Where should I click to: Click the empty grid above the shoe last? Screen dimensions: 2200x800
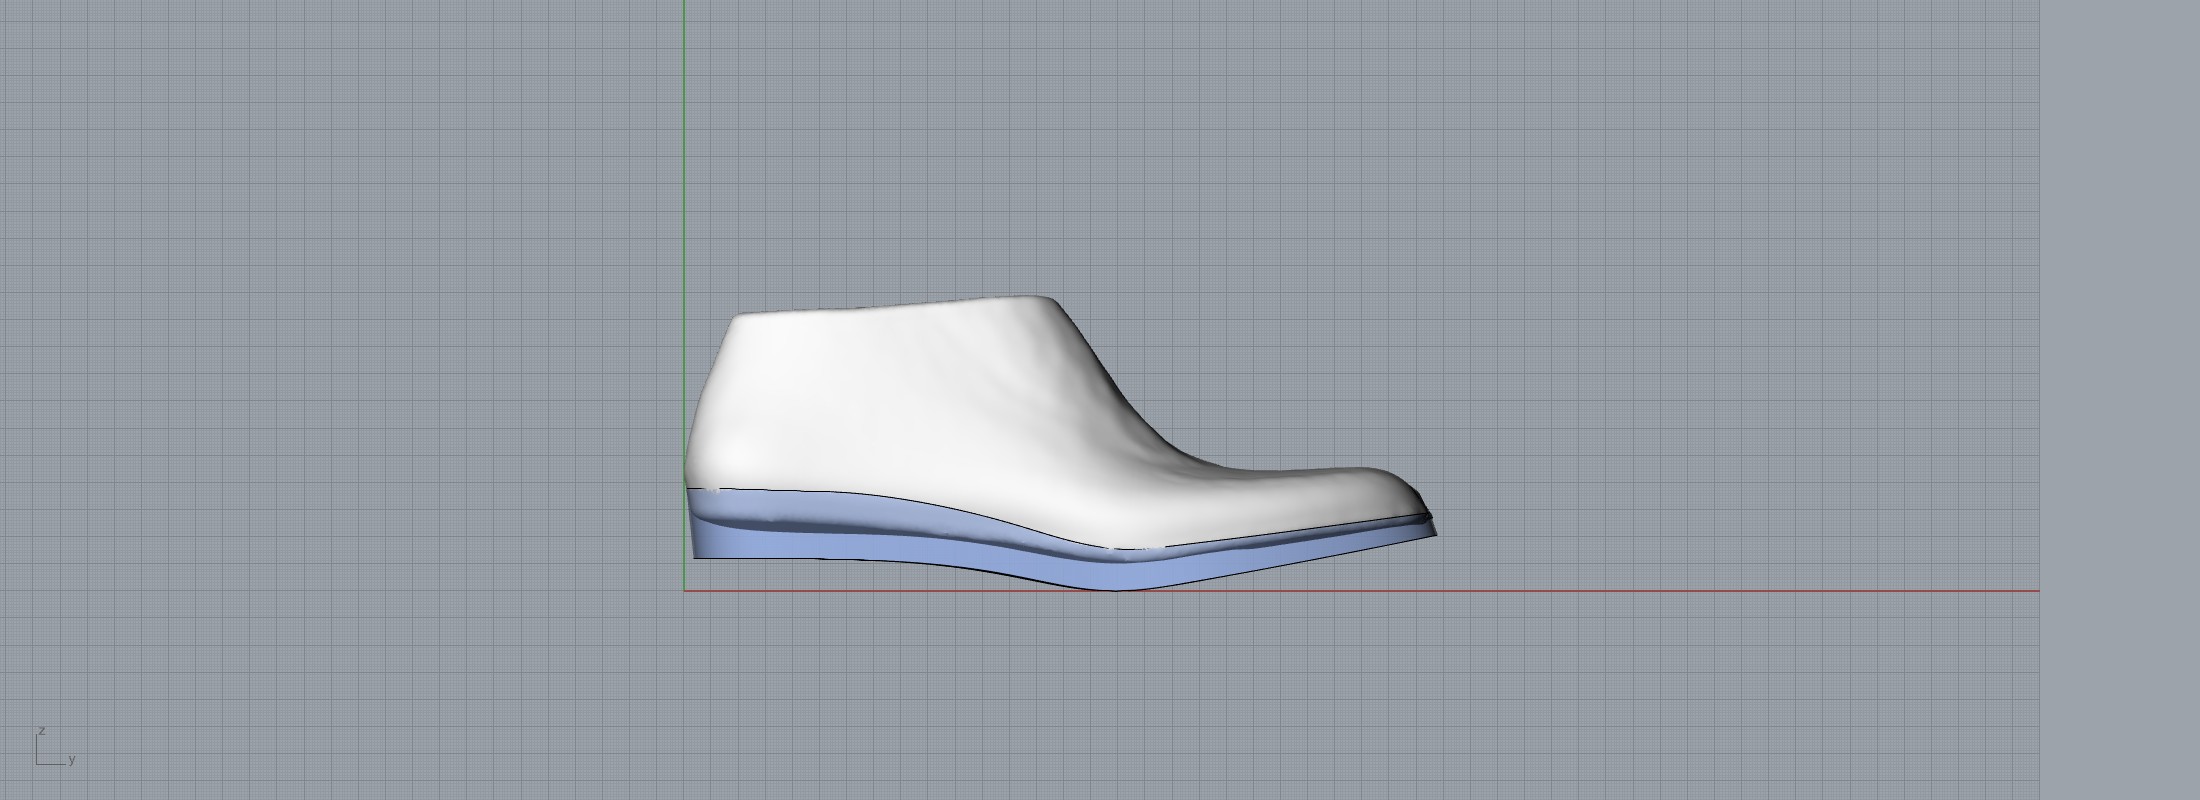1000,150
